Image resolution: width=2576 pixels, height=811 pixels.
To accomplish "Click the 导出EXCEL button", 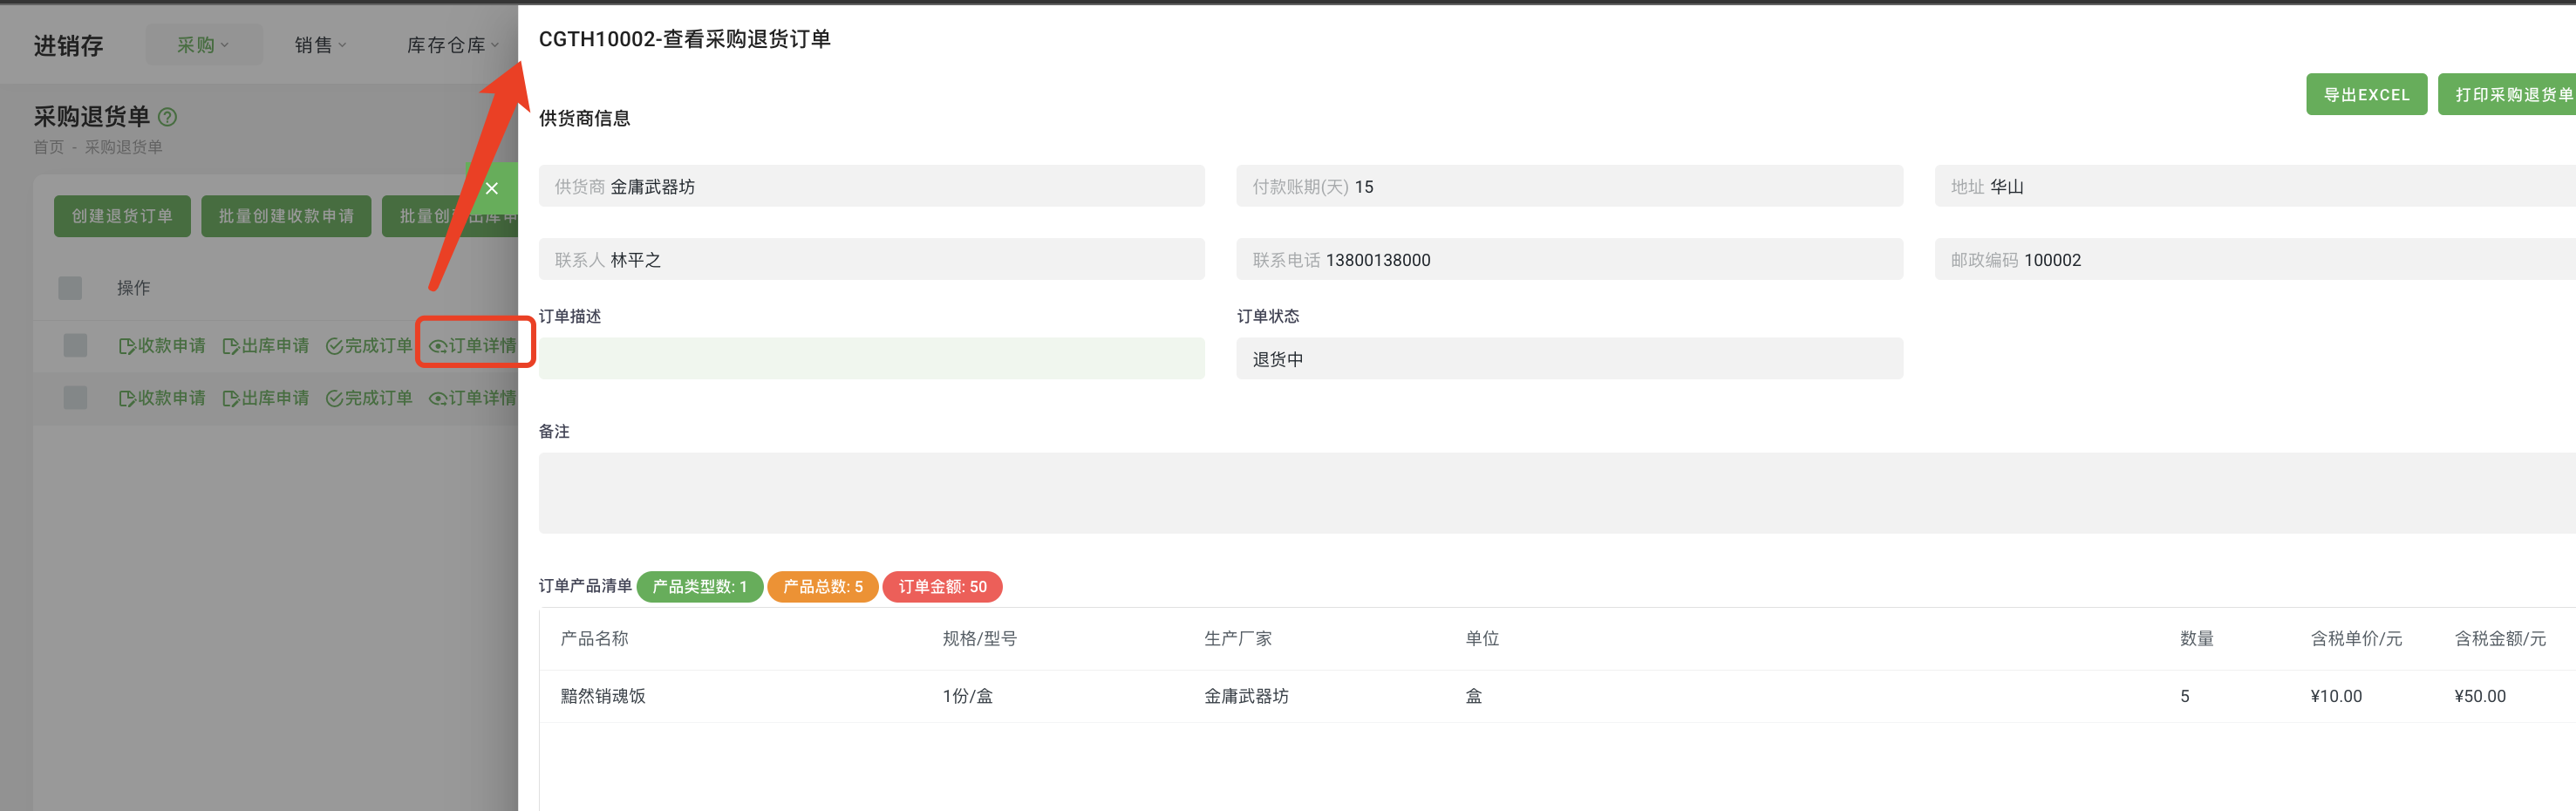I will pos(2366,93).
